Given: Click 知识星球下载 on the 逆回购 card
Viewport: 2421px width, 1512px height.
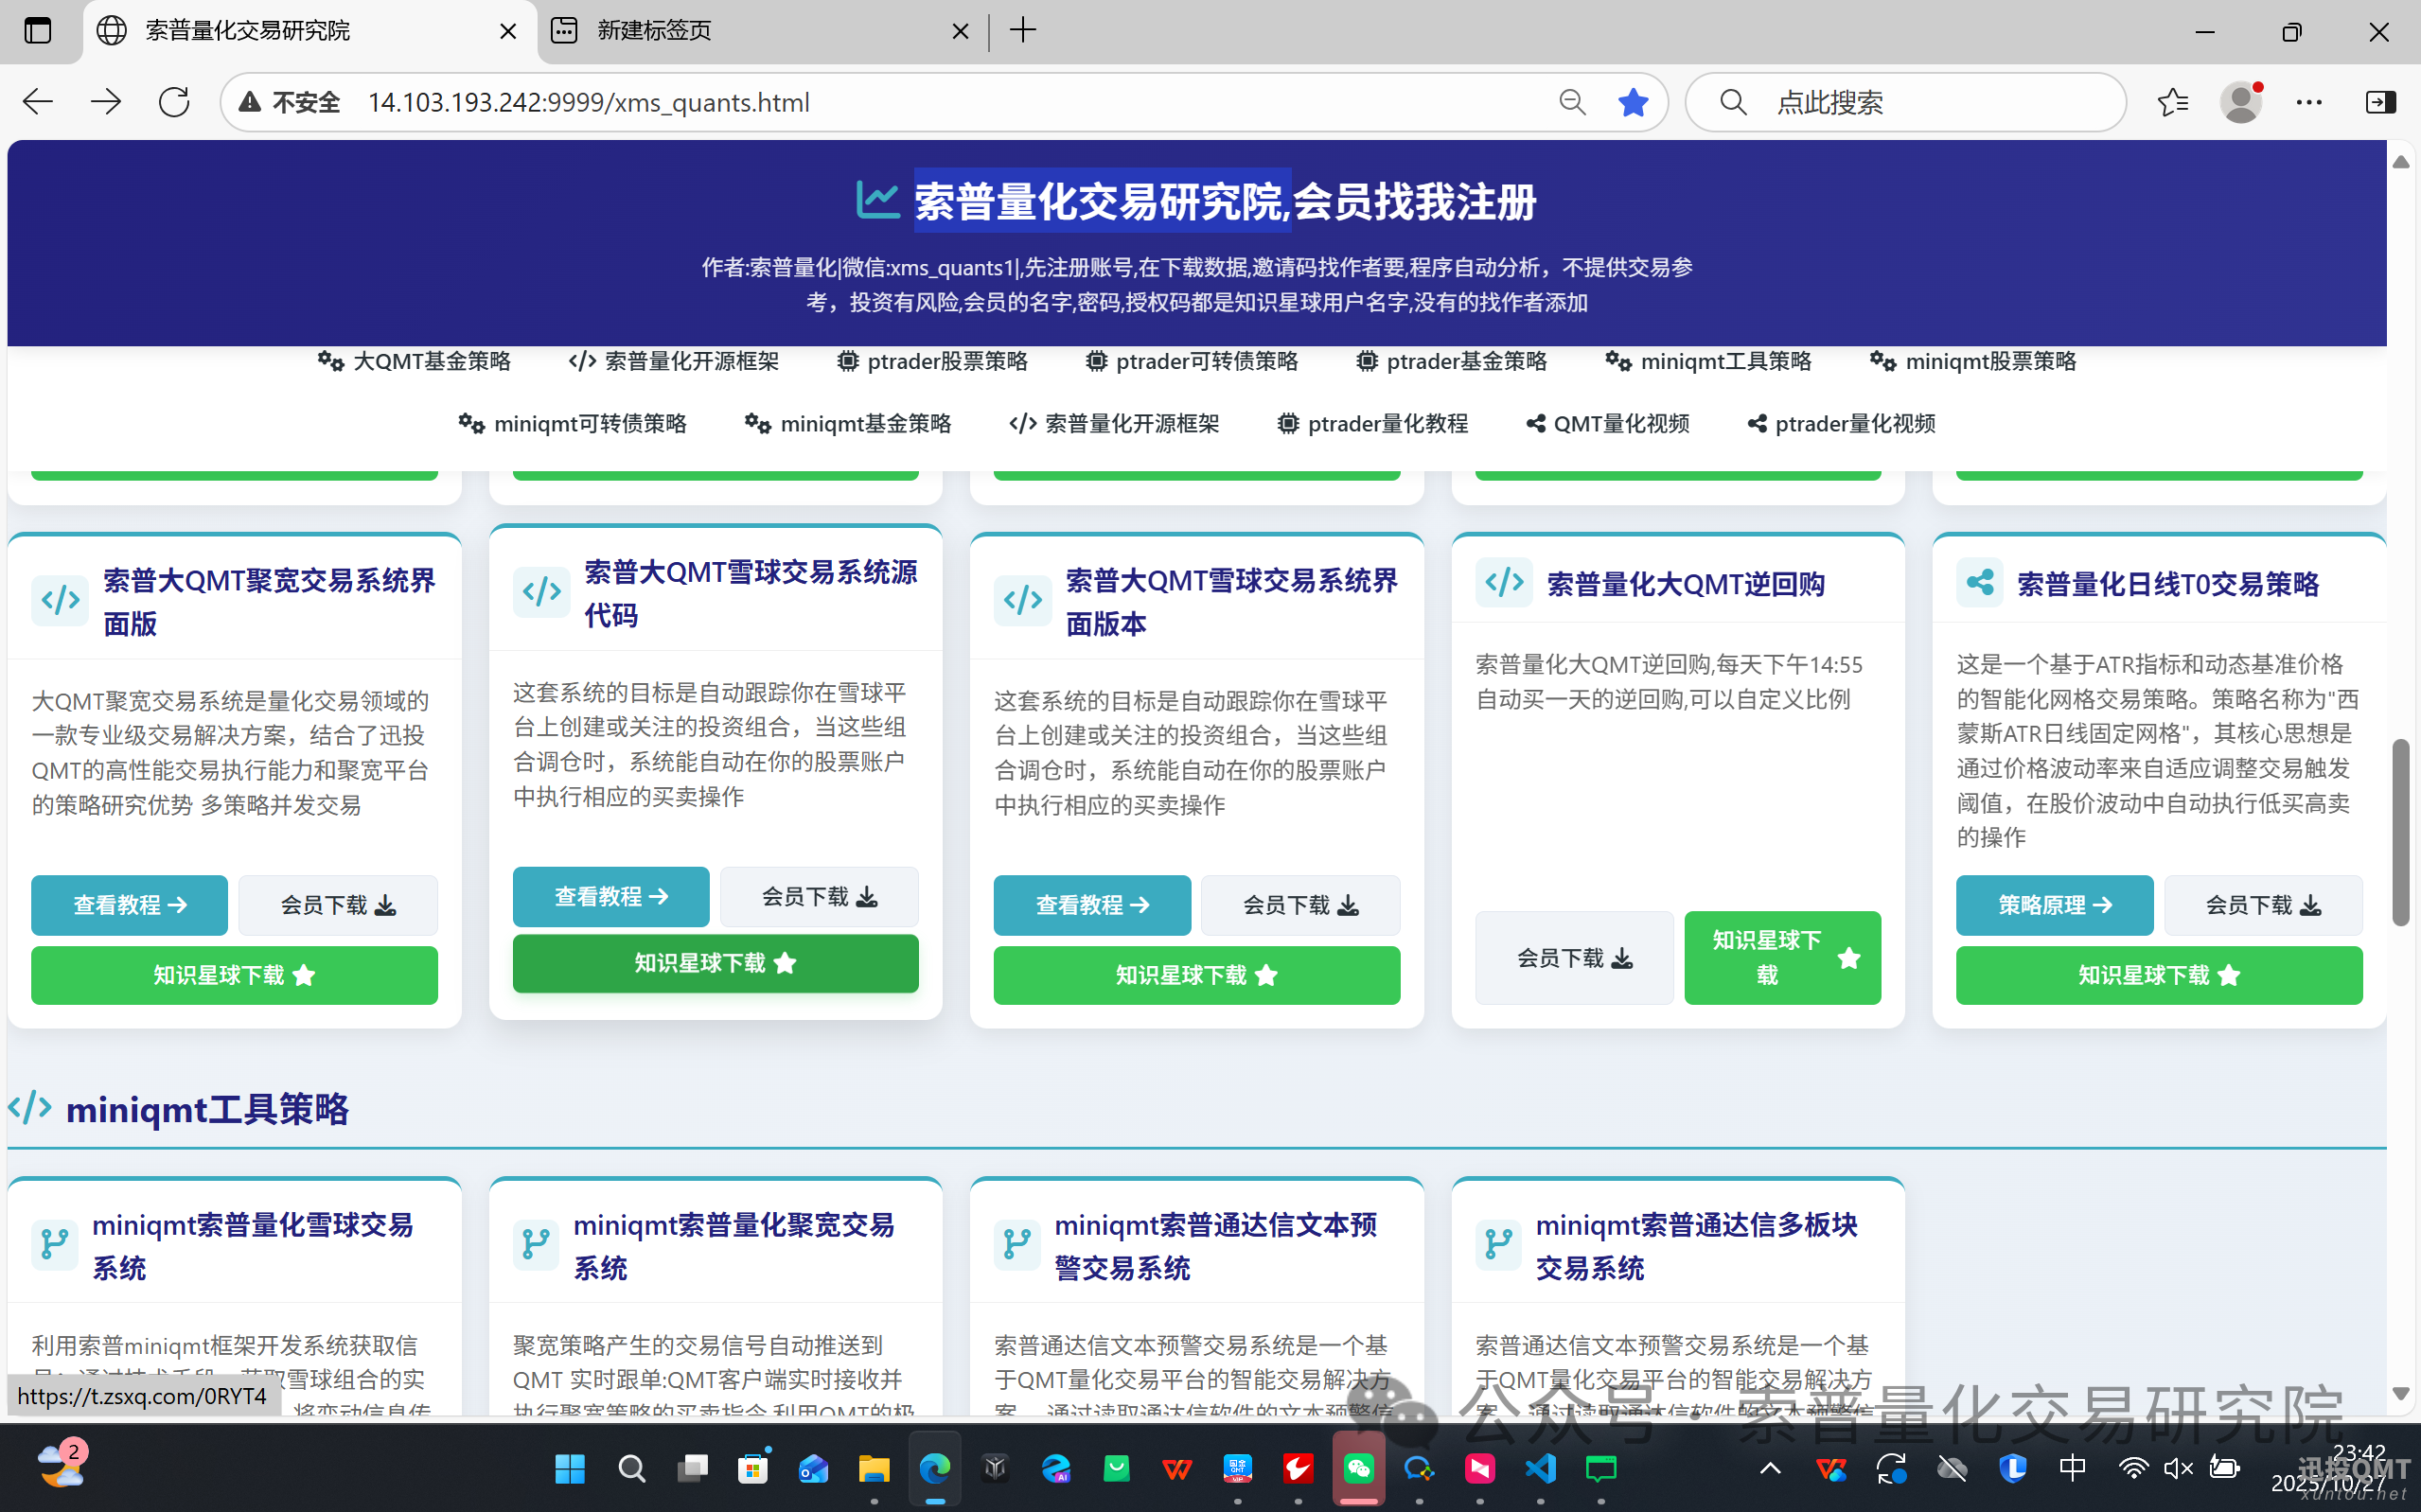Looking at the screenshot, I should [x=1782, y=957].
